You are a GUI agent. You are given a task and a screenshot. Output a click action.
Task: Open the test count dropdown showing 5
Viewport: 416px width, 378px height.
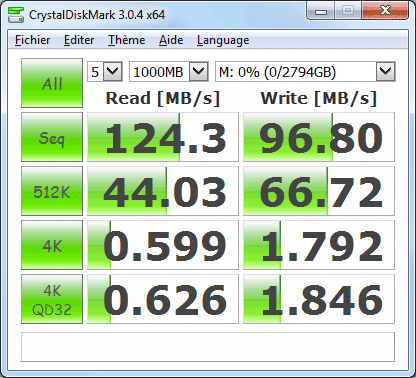click(x=105, y=71)
